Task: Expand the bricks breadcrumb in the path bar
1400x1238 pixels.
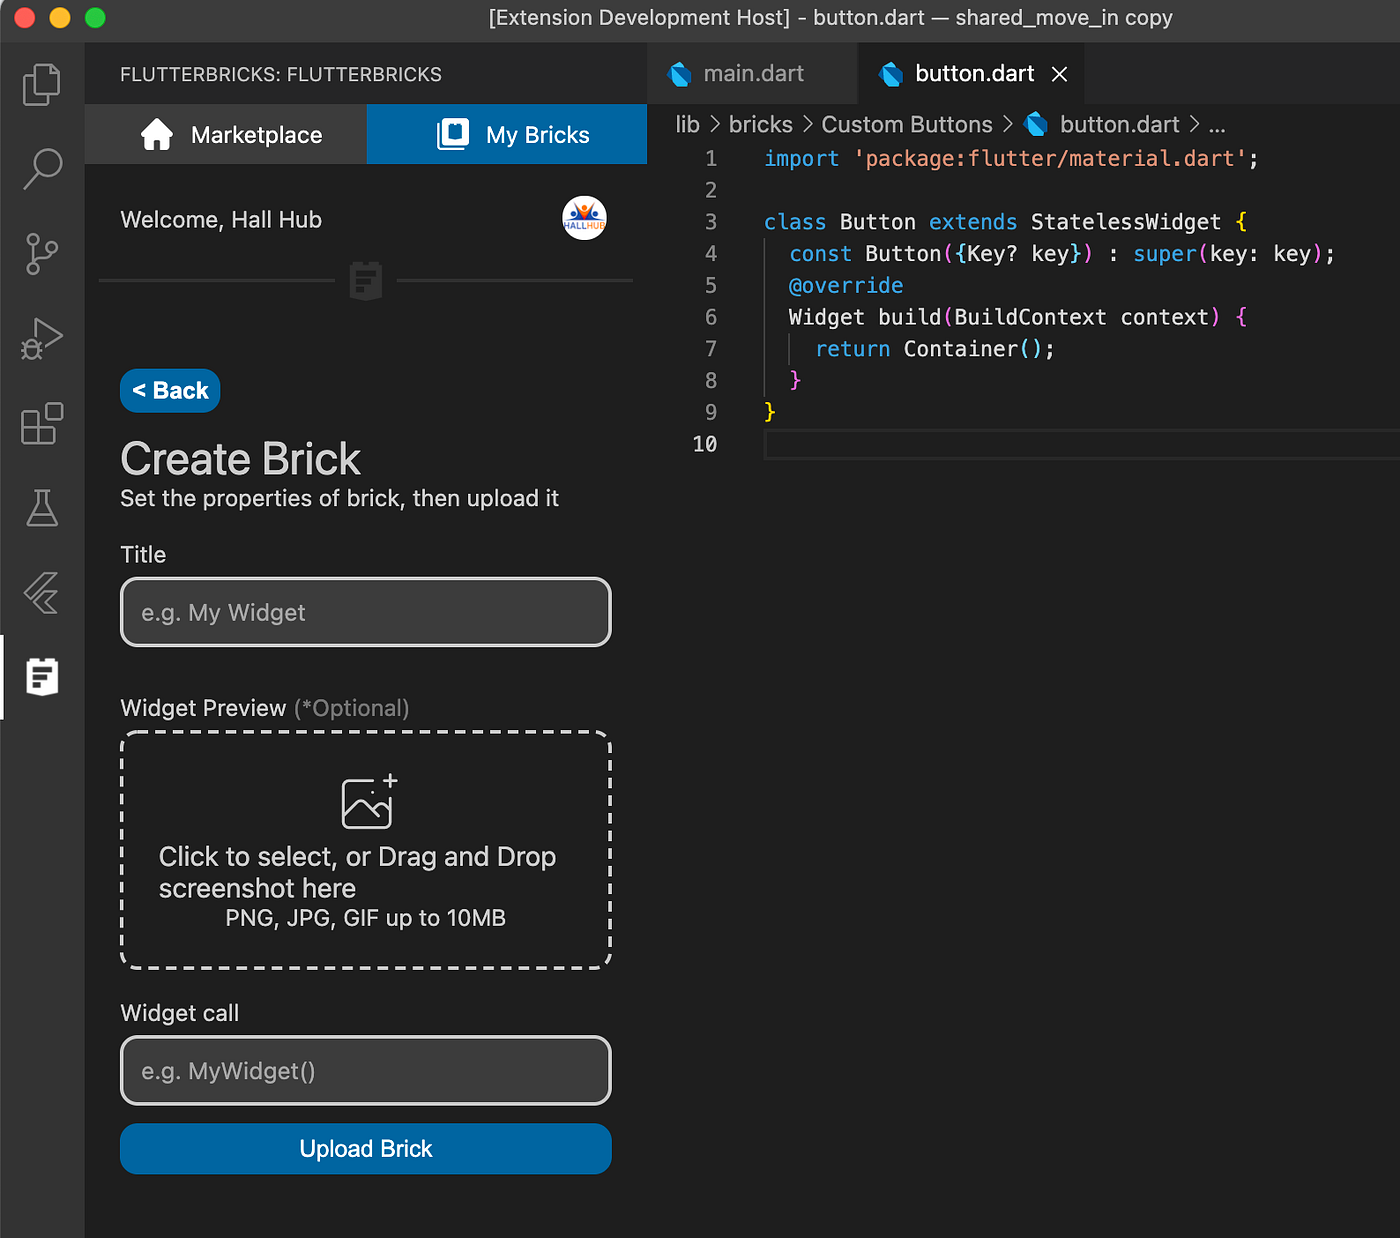Action: (760, 124)
